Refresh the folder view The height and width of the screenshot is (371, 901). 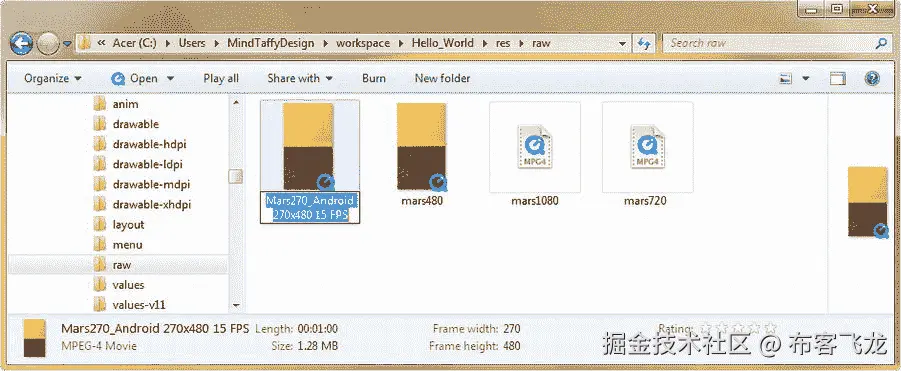tap(644, 44)
